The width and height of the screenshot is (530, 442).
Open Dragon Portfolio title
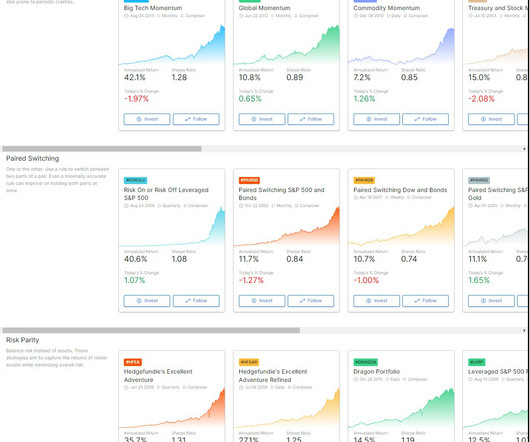click(x=377, y=371)
